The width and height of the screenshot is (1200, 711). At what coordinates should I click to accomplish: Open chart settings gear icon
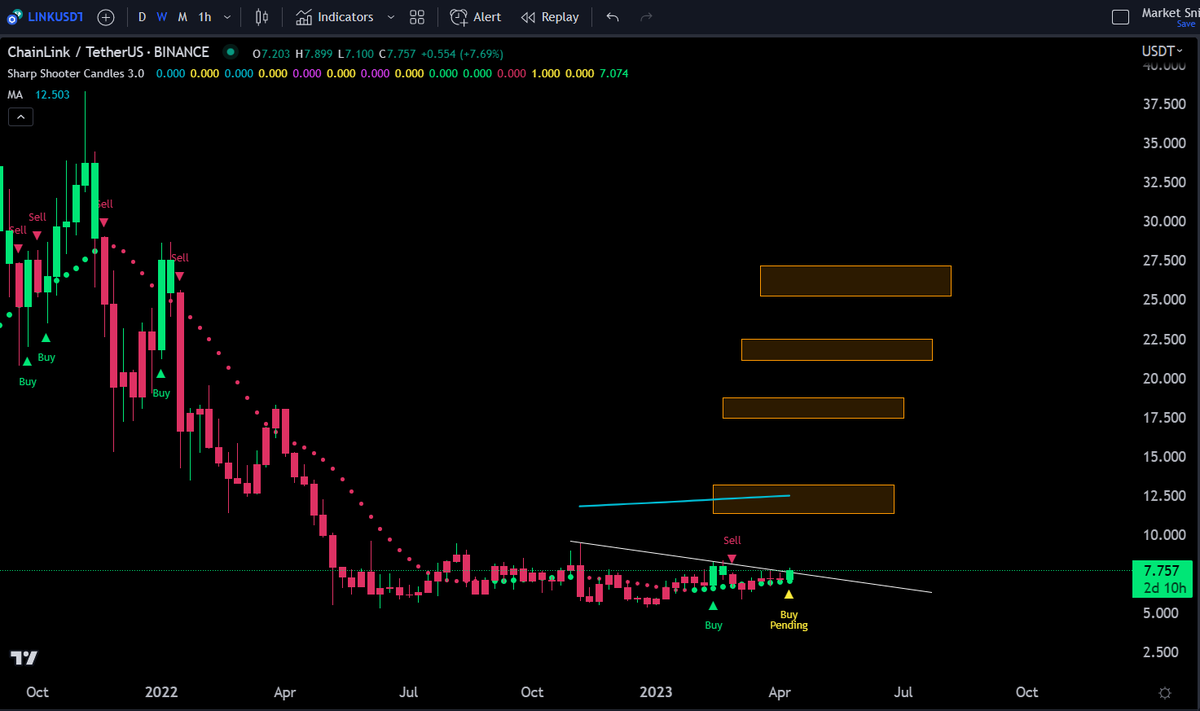1164,692
